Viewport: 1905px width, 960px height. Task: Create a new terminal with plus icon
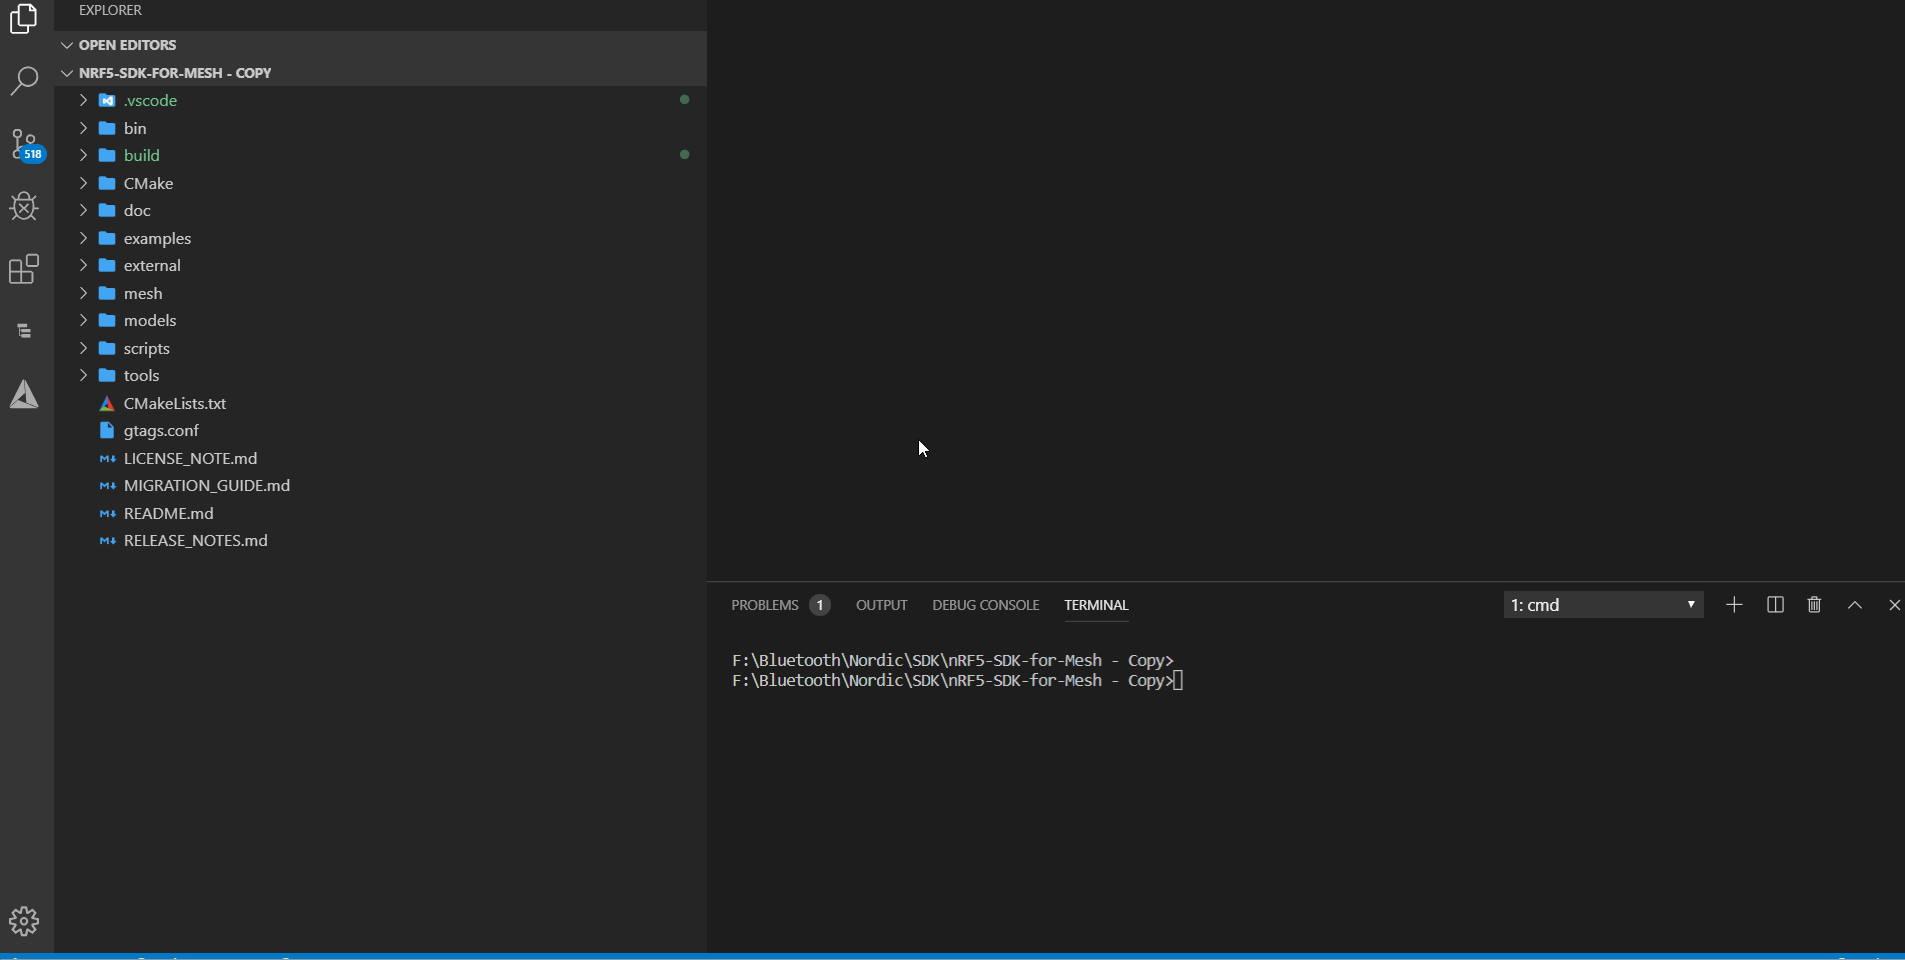(1734, 605)
